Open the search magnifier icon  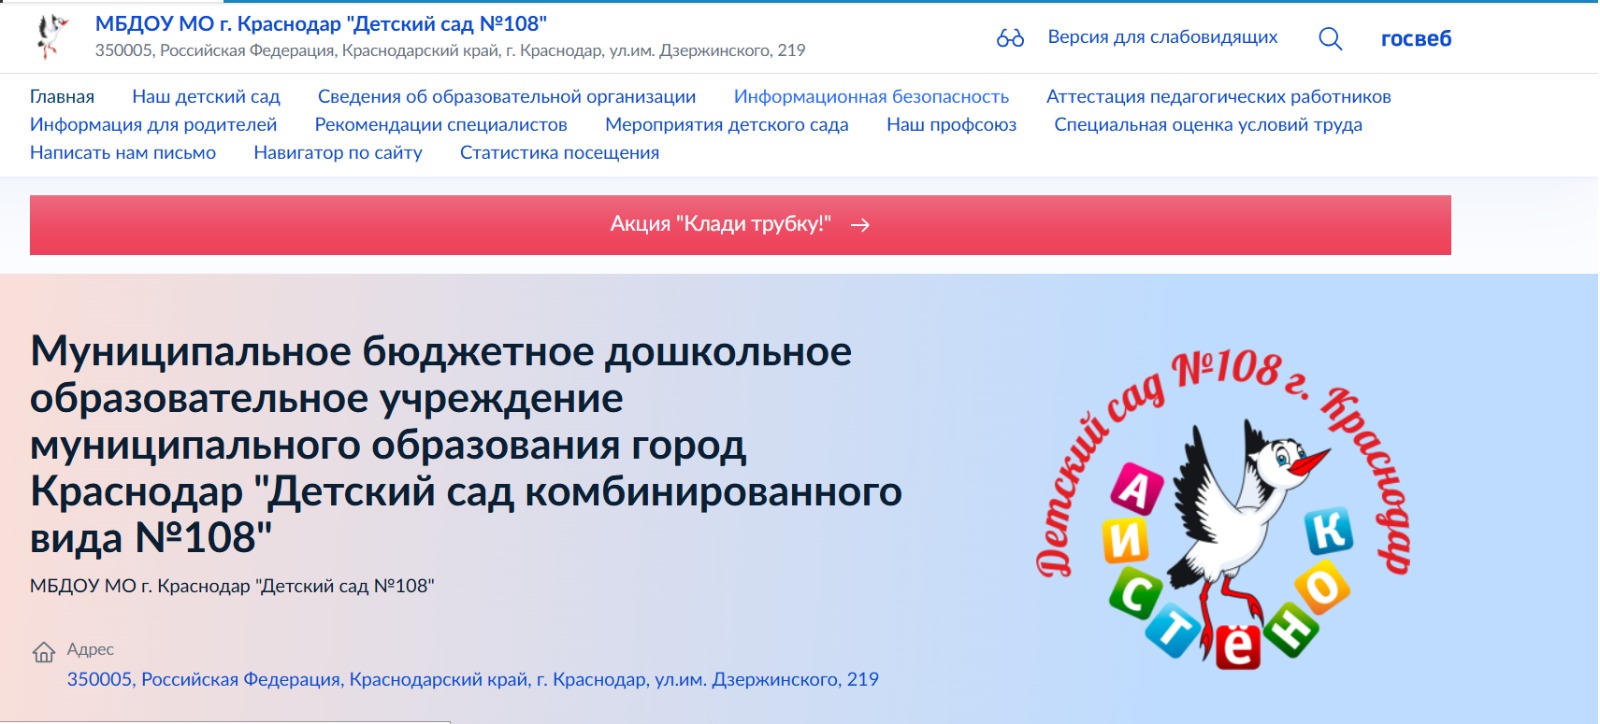1330,38
